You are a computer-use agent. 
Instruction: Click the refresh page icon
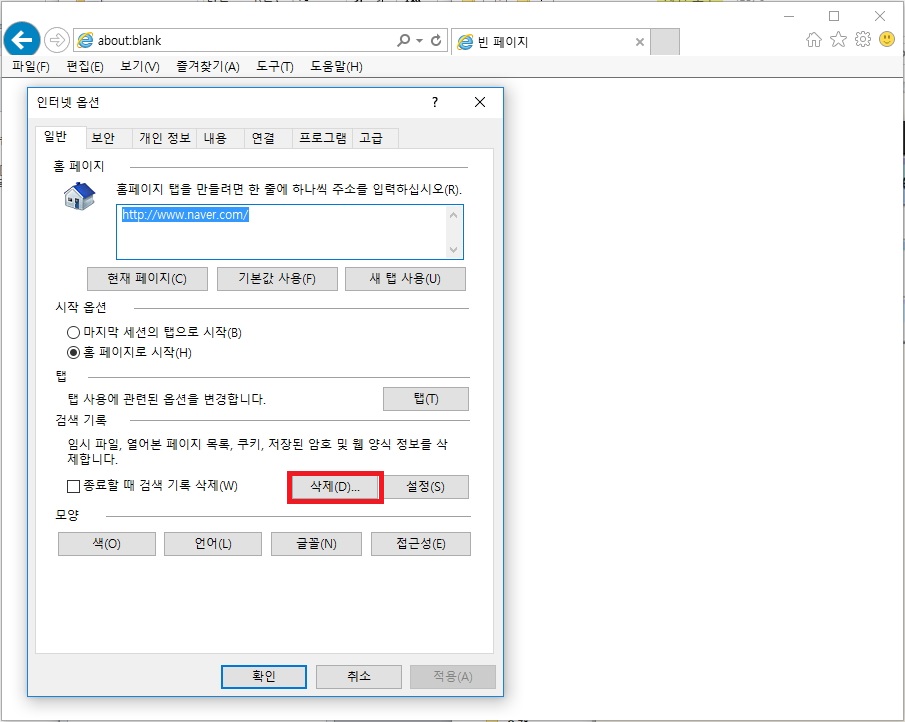435,41
